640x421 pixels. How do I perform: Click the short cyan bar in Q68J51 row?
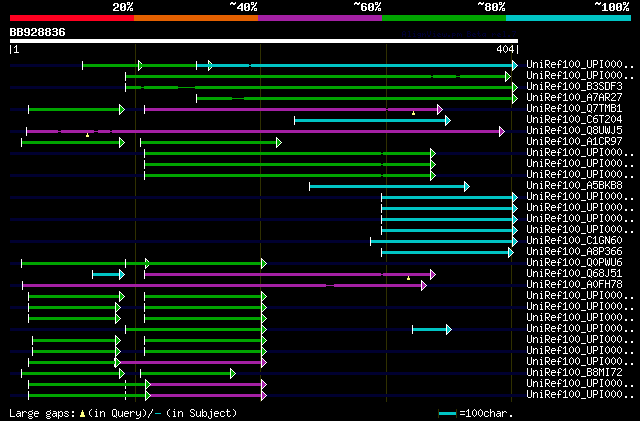point(106,275)
